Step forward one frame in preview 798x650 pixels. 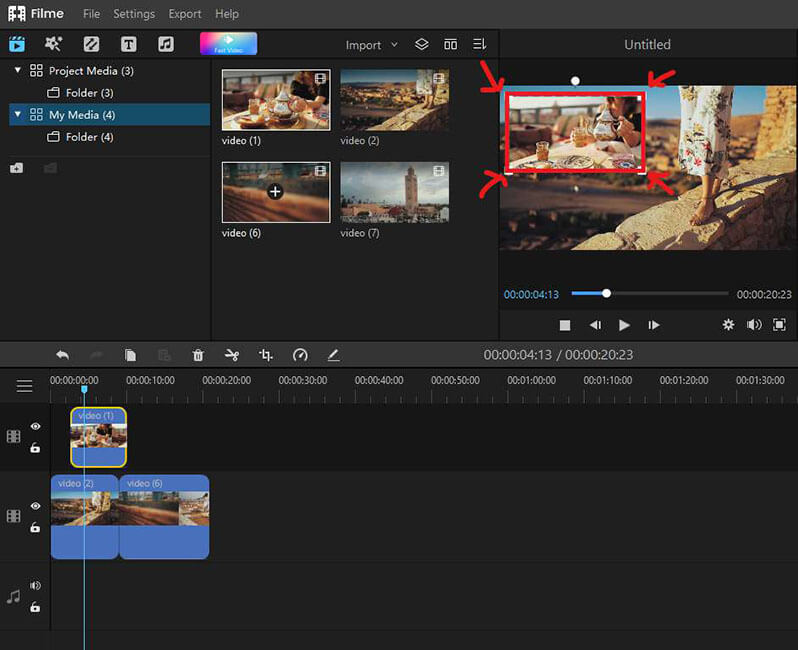tap(653, 325)
